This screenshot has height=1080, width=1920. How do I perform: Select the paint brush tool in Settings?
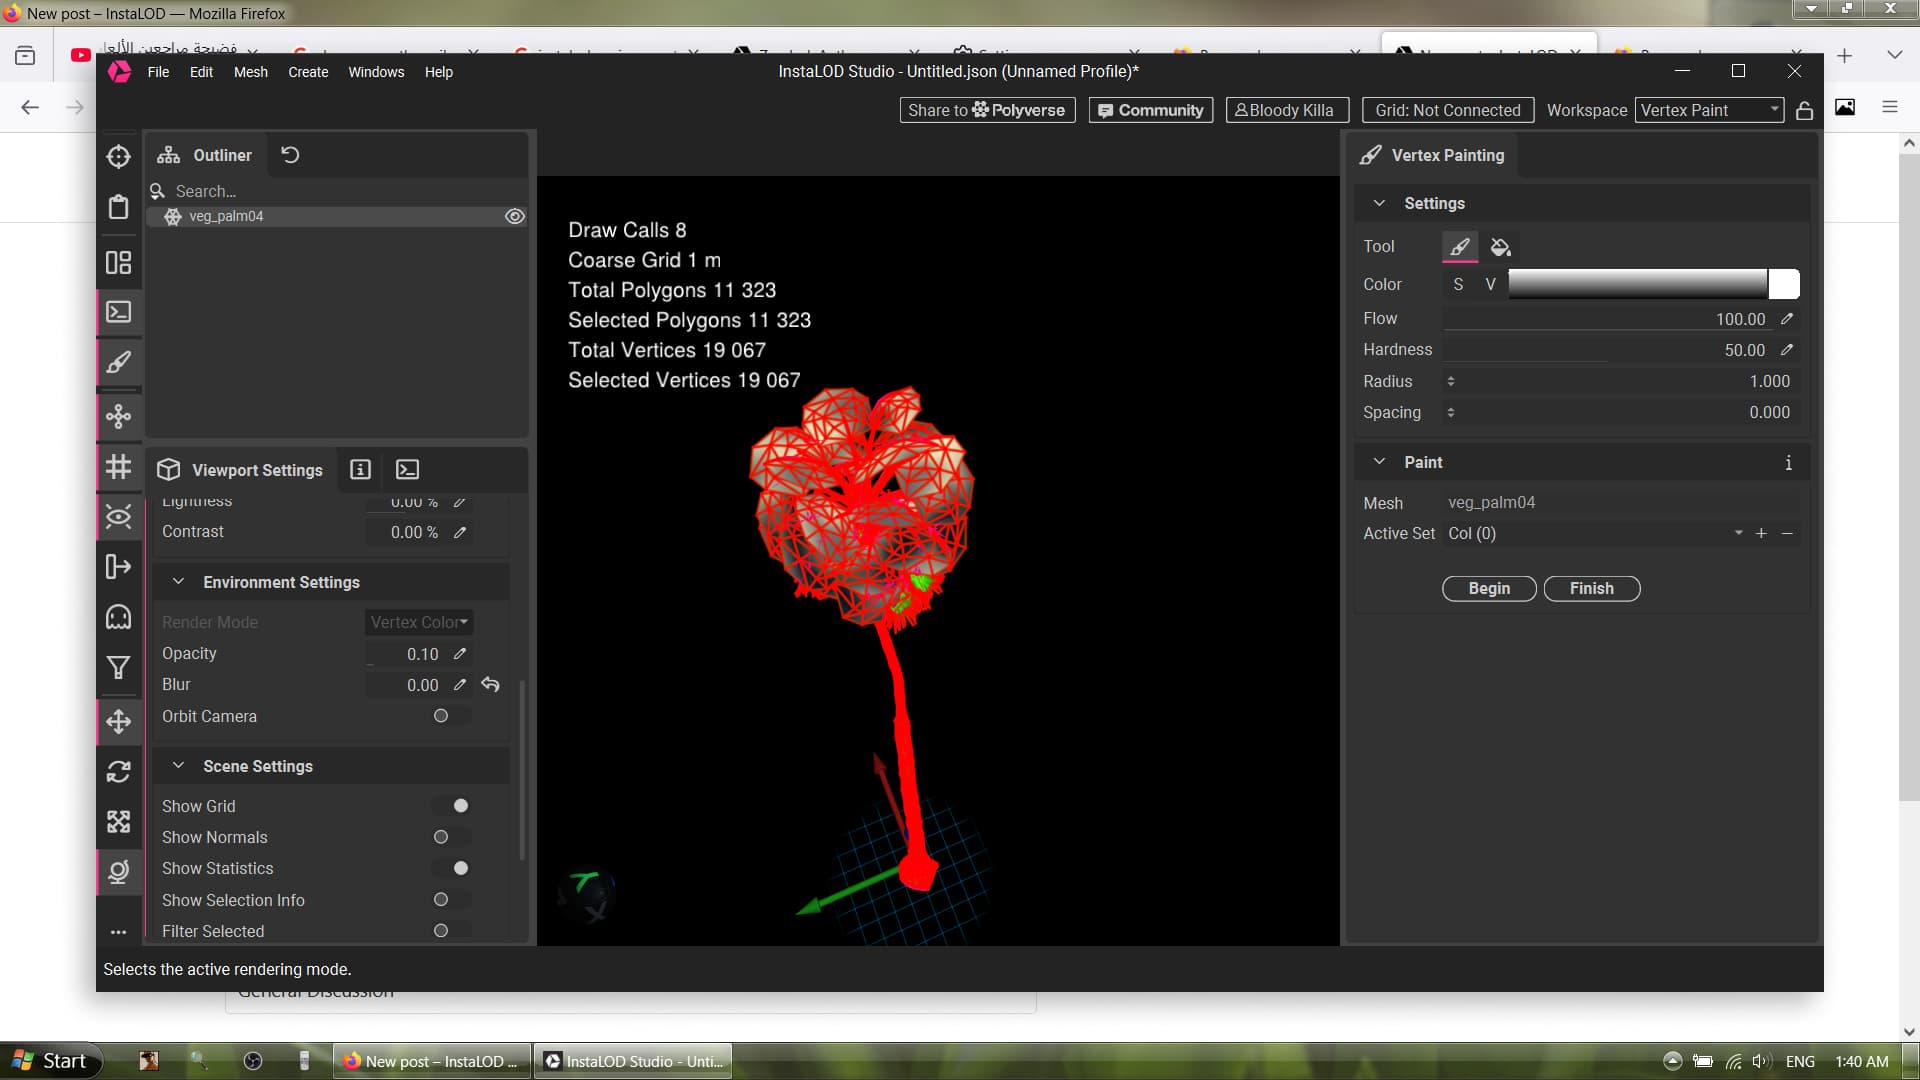point(1460,247)
